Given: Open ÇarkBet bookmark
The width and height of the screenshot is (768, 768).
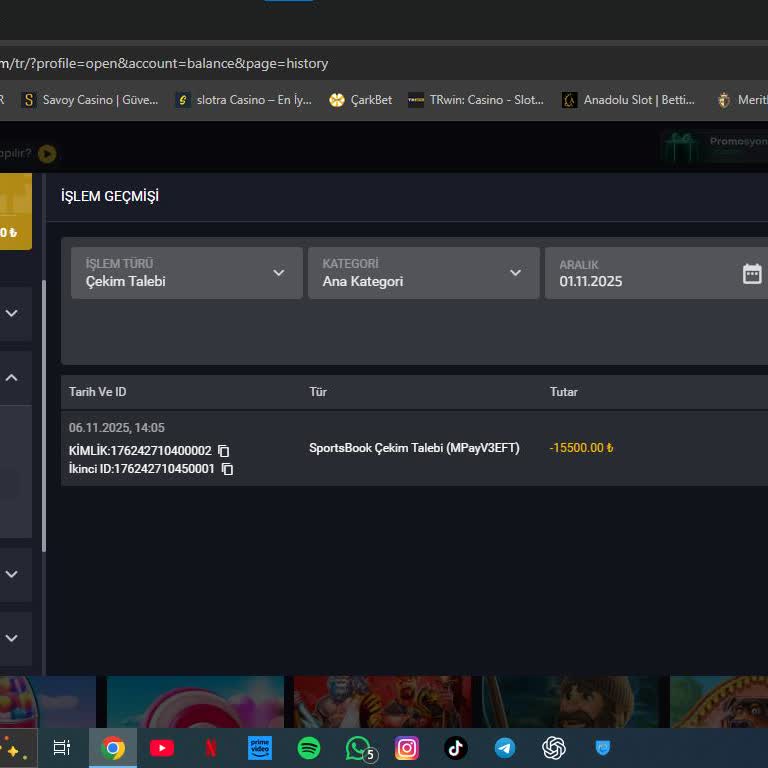Looking at the screenshot, I should [360, 100].
